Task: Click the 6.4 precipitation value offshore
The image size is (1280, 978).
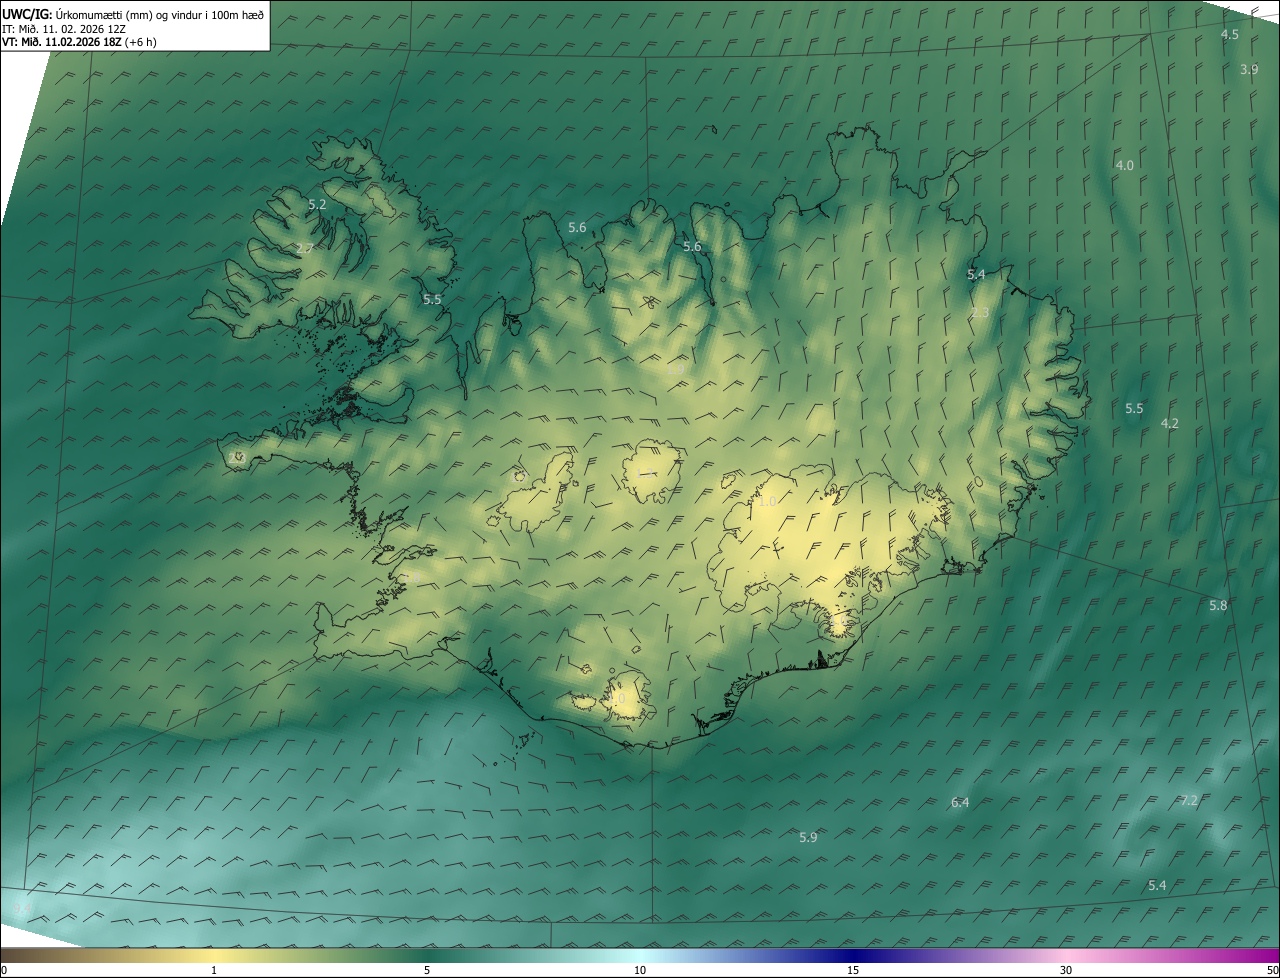Action: pyautogui.click(x=960, y=802)
